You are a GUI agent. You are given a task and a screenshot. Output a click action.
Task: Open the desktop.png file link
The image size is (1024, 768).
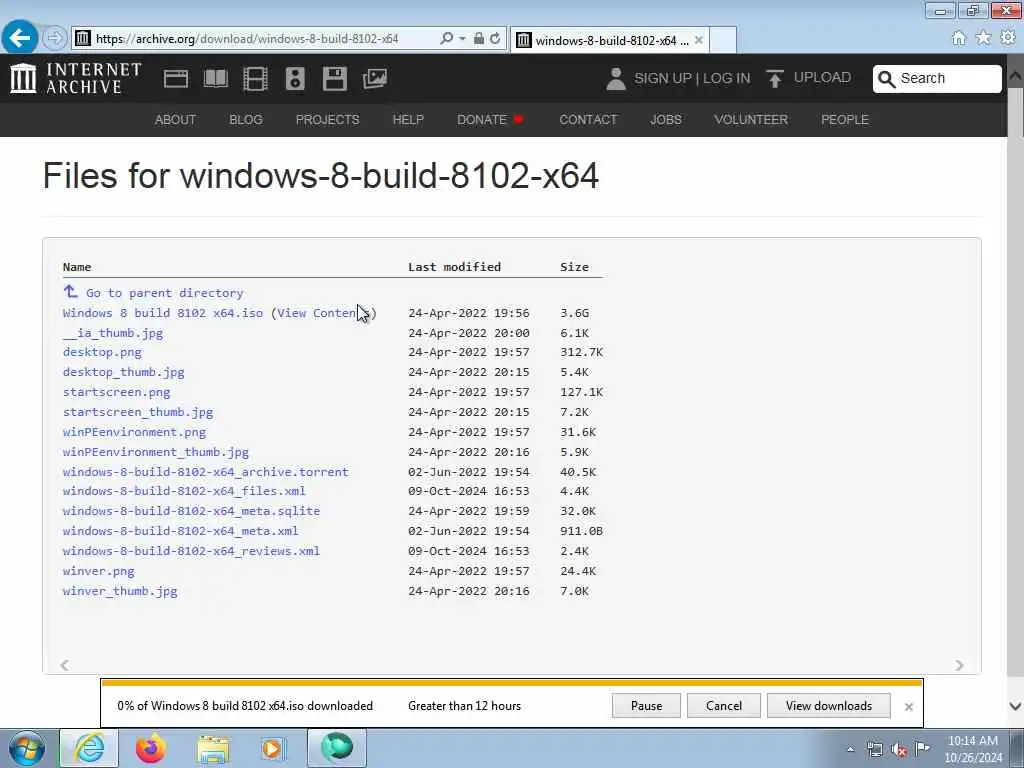[102, 352]
